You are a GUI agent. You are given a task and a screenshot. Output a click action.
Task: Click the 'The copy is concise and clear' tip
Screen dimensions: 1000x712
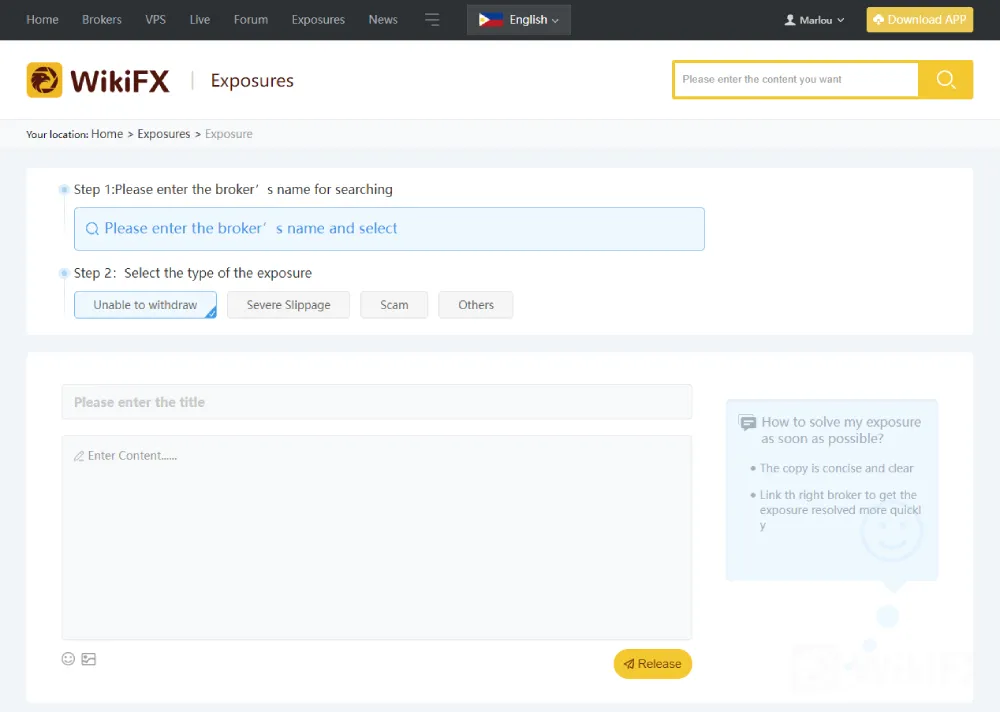click(x=836, y=468)
